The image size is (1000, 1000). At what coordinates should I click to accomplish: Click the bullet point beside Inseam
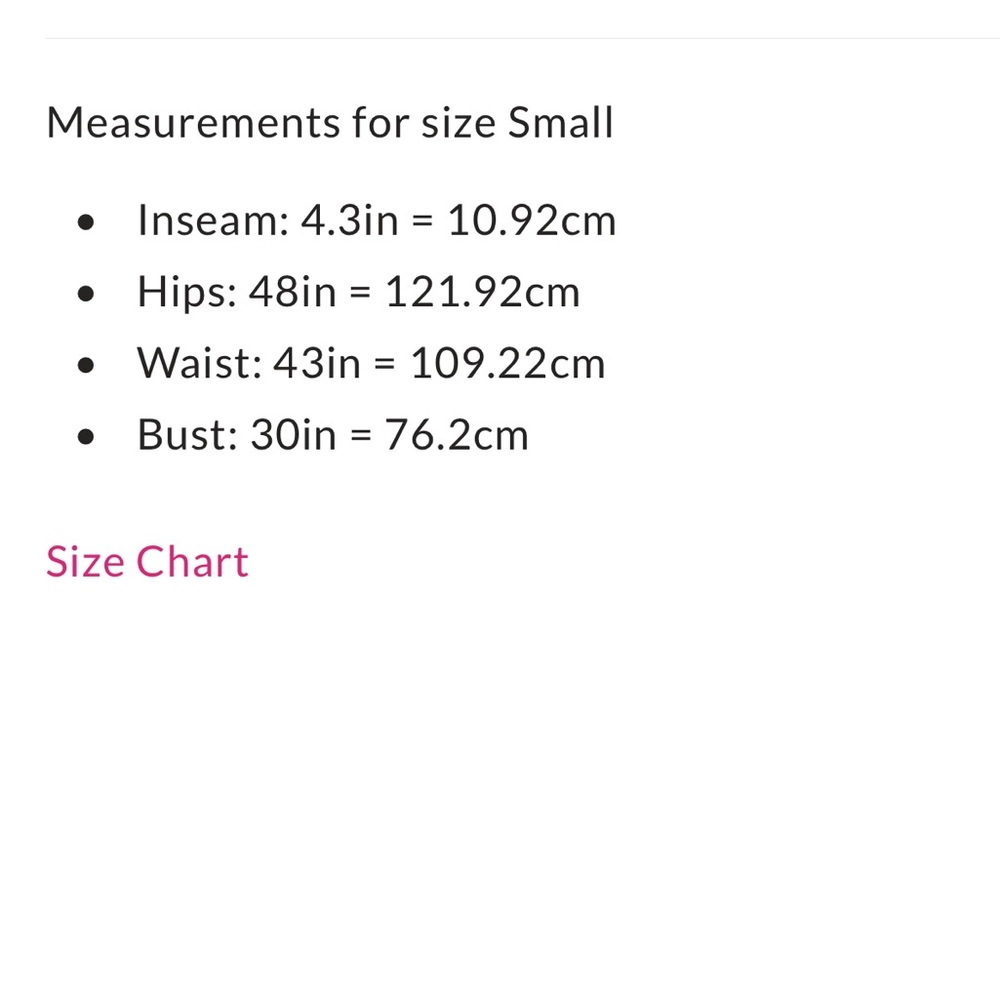pos(85,223)
